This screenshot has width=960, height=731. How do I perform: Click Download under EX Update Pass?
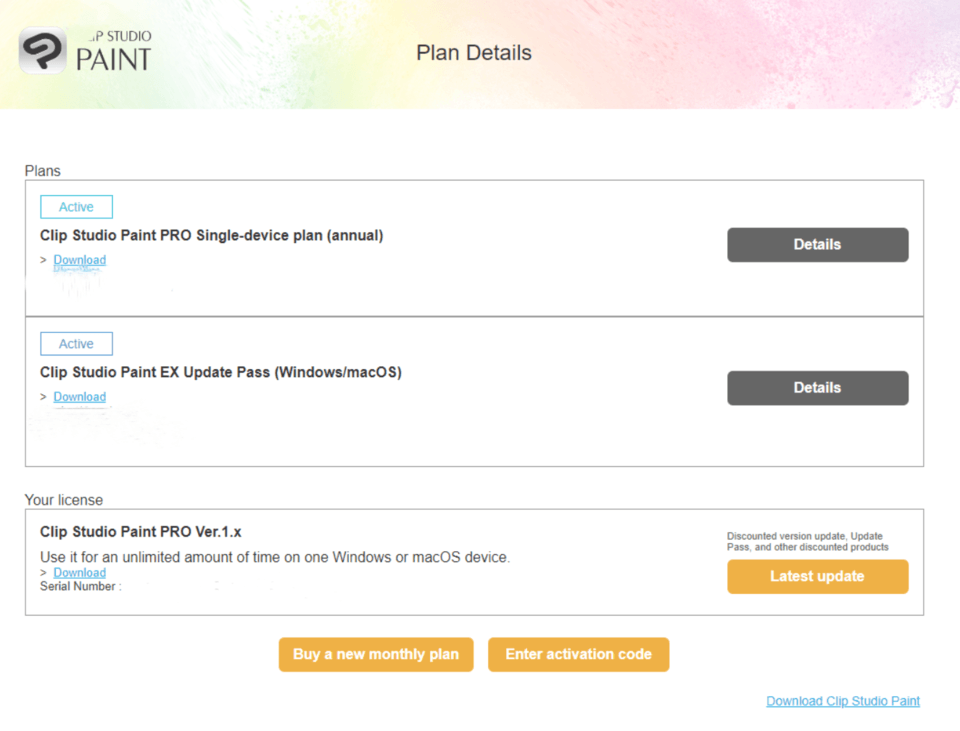80,397
